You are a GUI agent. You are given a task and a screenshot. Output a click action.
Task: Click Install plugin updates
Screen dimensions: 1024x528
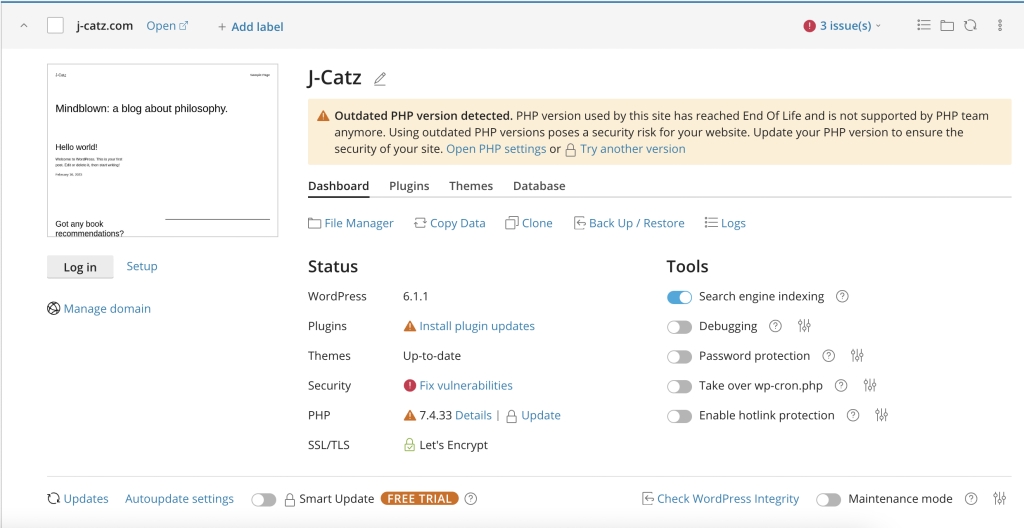click(477, 326)
